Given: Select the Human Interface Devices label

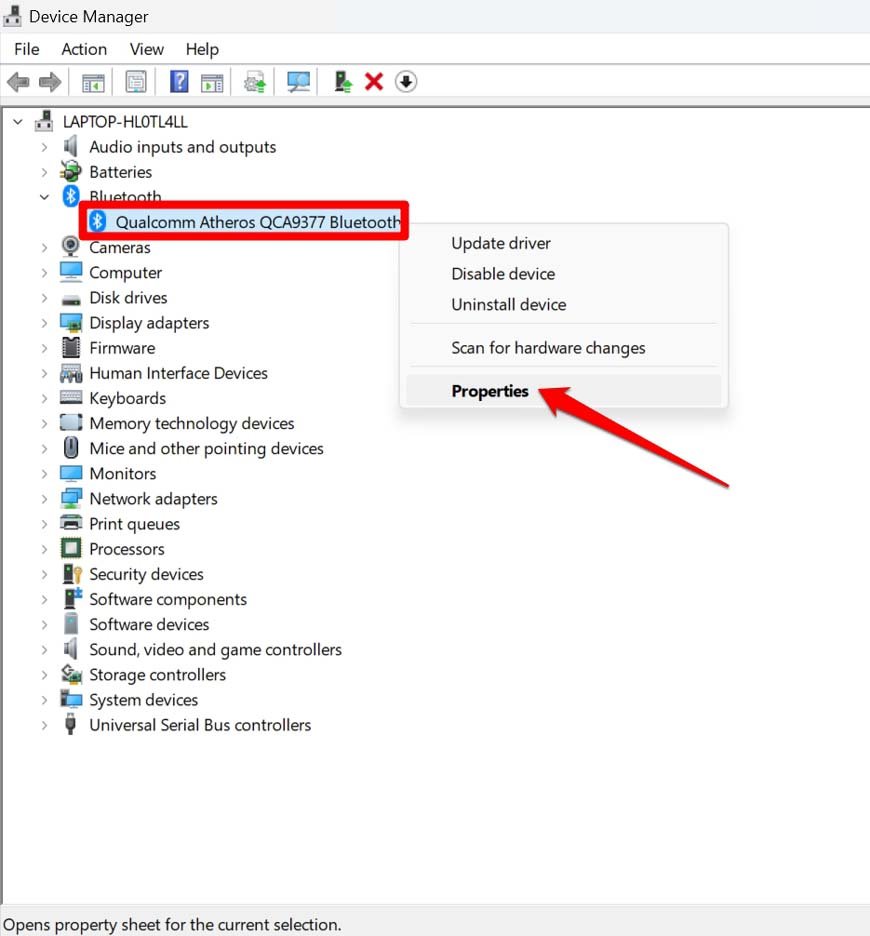Looking at the screenshot, I should [x=179, y=373].
